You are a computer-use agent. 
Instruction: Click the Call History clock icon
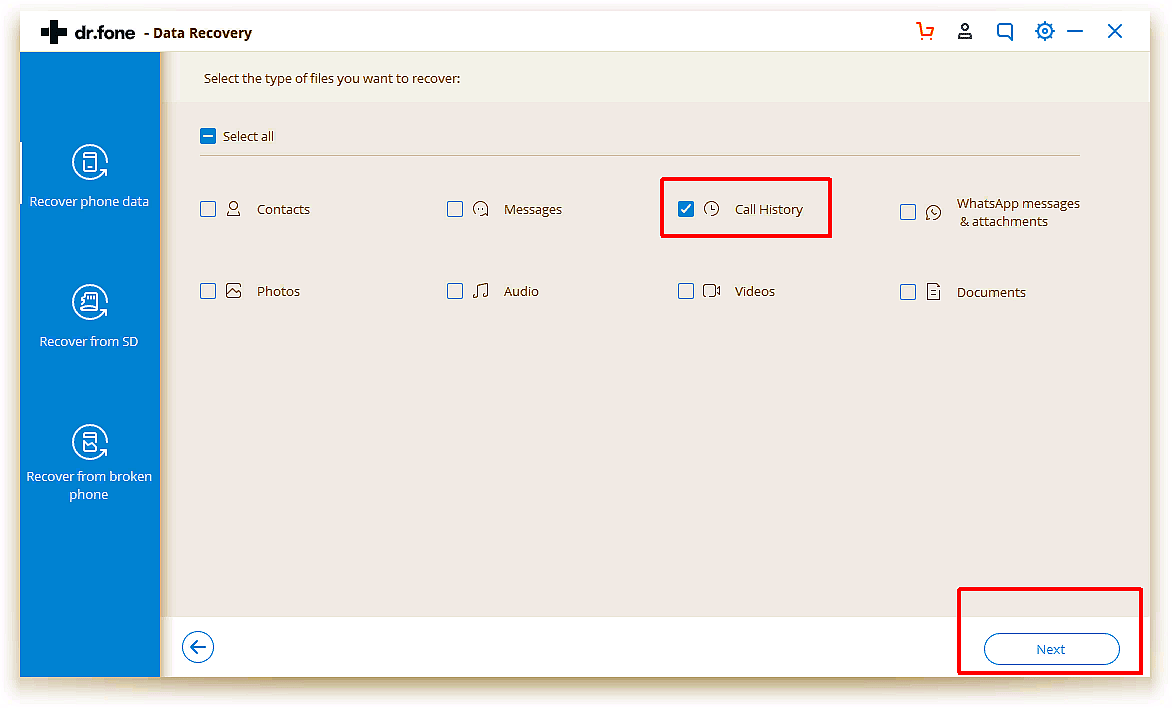tap(712, 209)
